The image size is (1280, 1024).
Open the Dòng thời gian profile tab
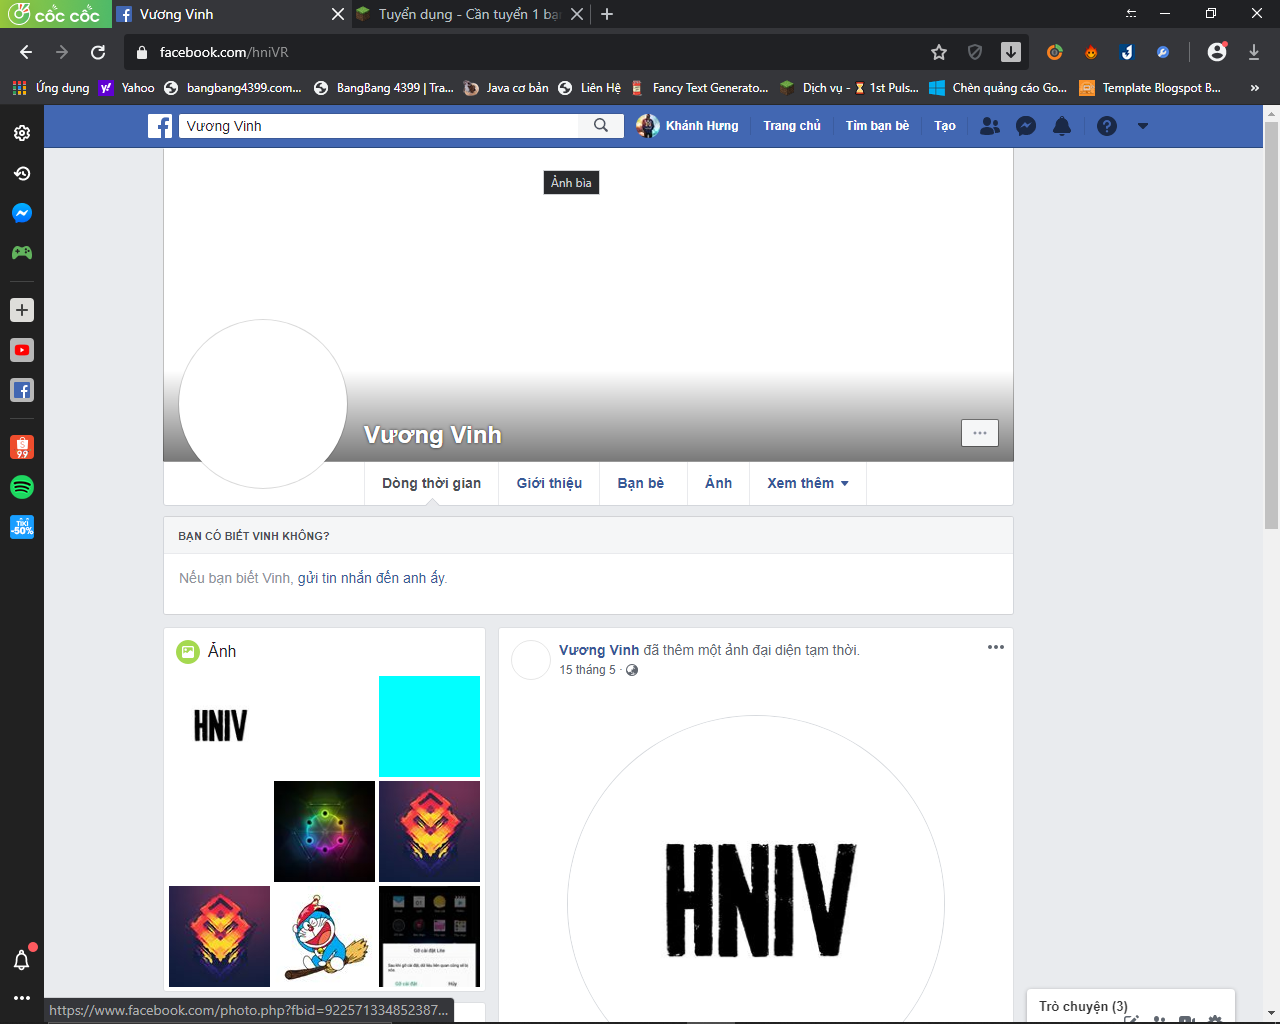(x=431, y=483)
